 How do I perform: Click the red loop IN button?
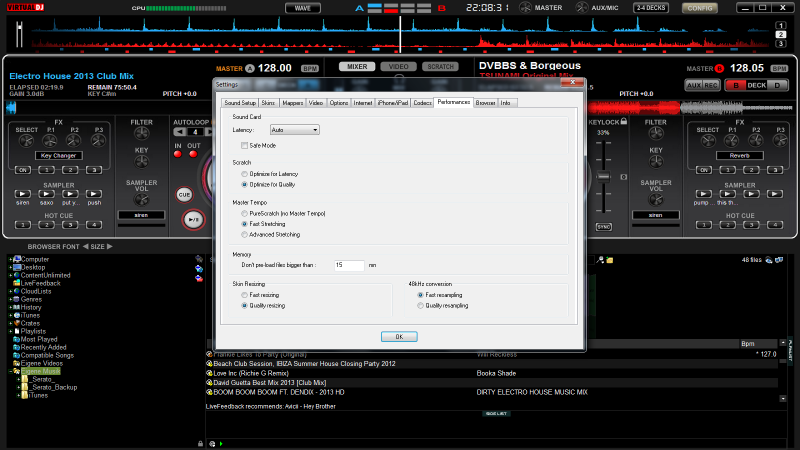[178, 154]
